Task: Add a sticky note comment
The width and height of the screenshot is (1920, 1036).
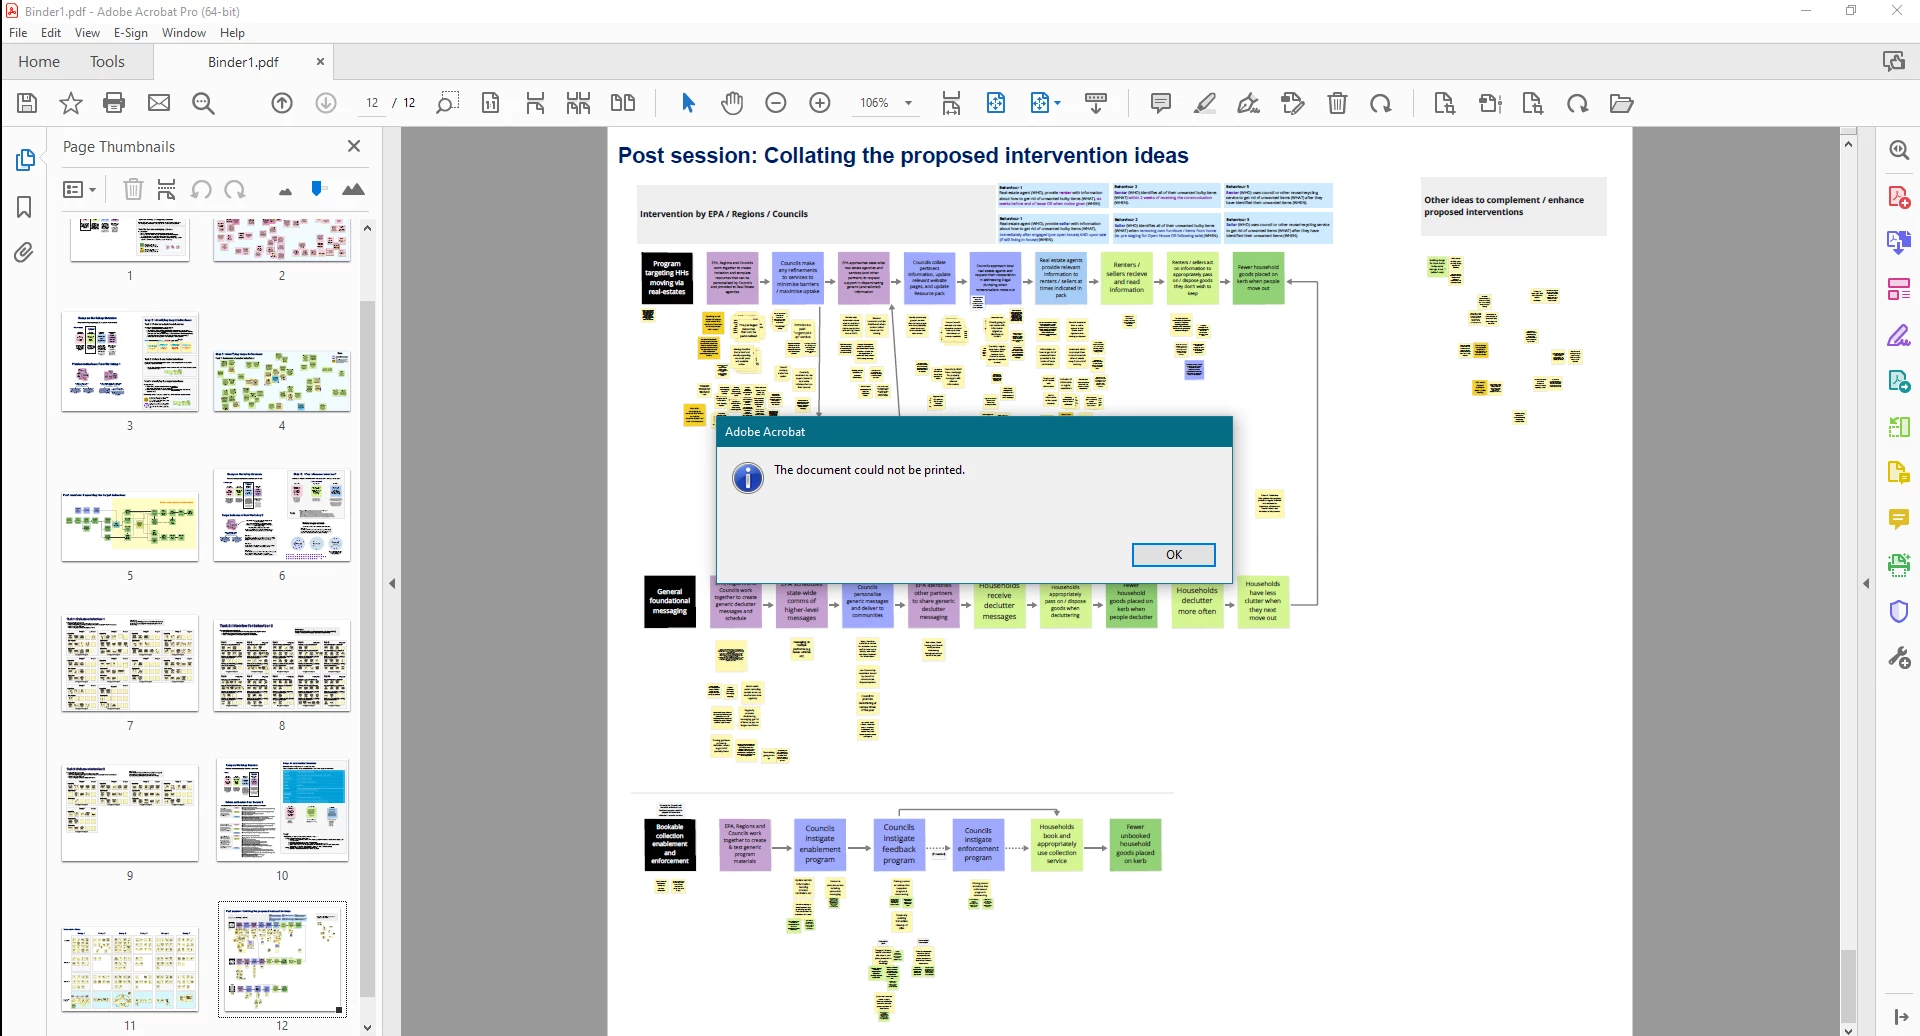Action: pyautogui.click(x=1161, y=103)
